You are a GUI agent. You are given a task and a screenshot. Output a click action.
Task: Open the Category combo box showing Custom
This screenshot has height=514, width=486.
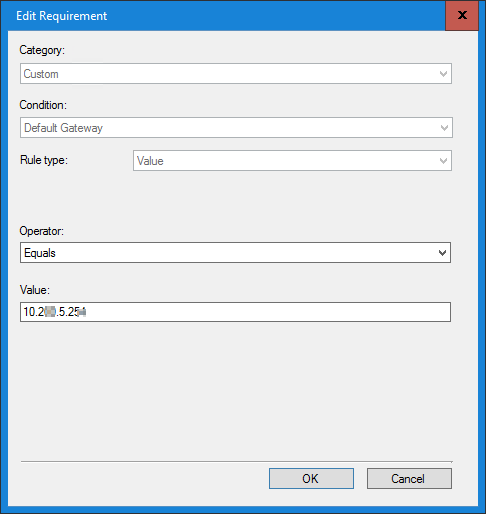point(236,74)
